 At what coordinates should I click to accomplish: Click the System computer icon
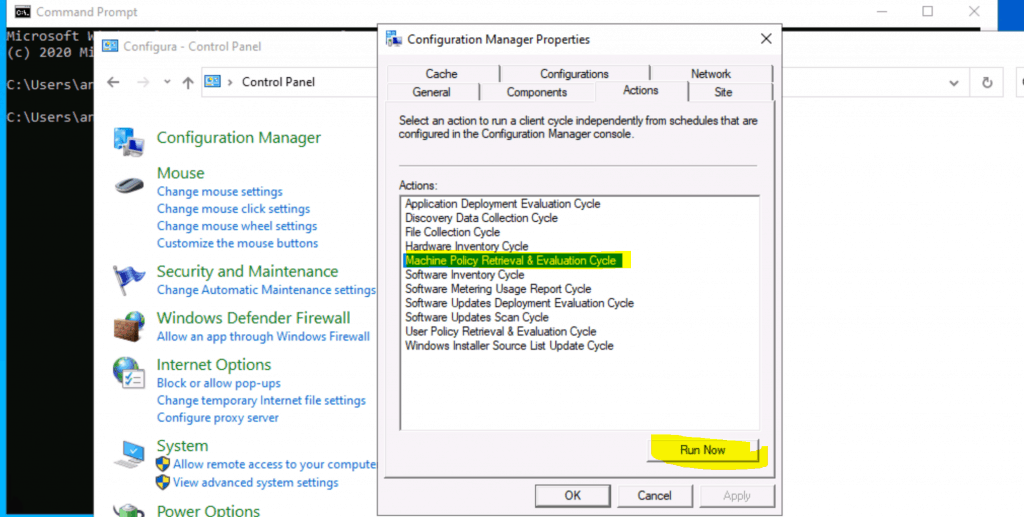point(129,454)
